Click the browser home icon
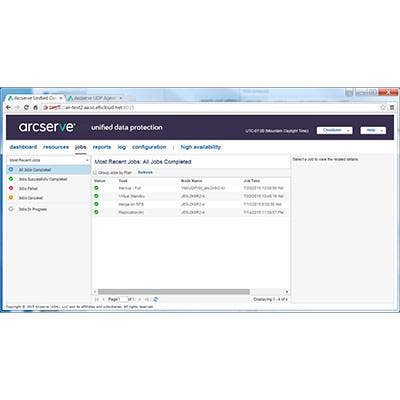This screenshot has width=400, height=400. [x=35, y=107]
